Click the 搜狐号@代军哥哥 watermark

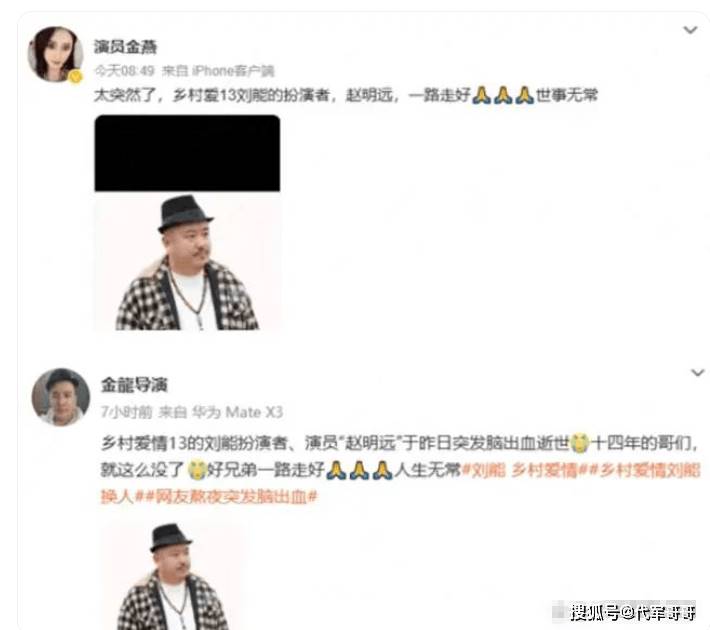click(x=632, y=612)
